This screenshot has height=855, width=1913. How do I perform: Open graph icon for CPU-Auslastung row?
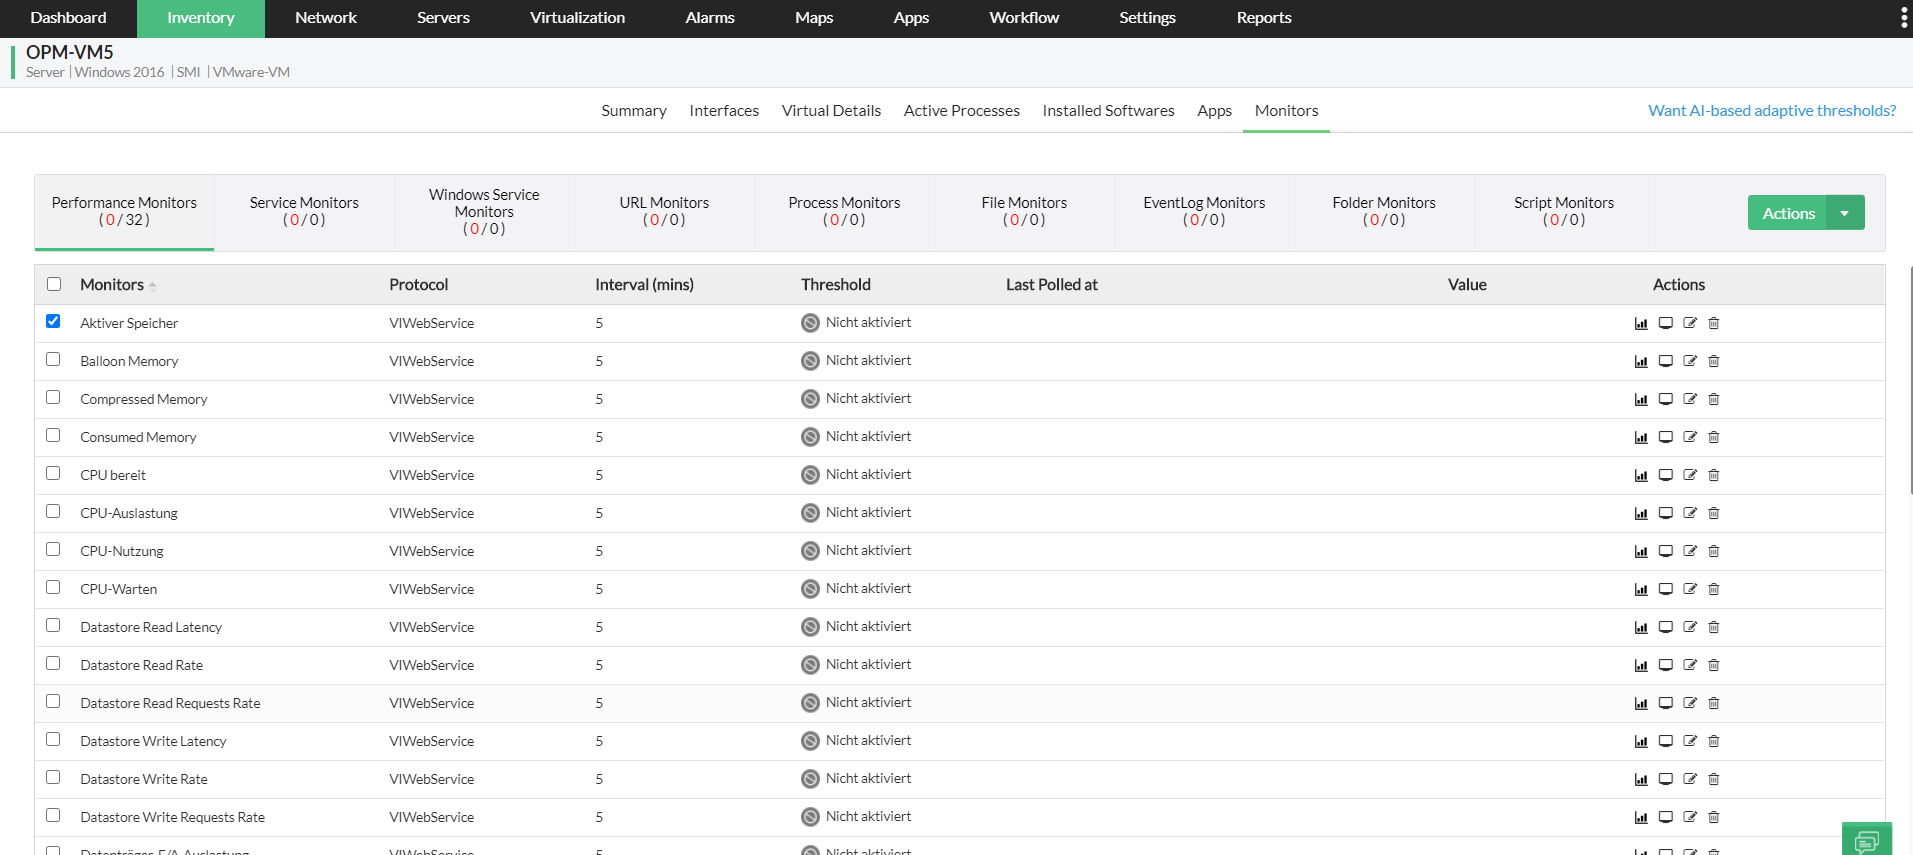pos(1640,513)
